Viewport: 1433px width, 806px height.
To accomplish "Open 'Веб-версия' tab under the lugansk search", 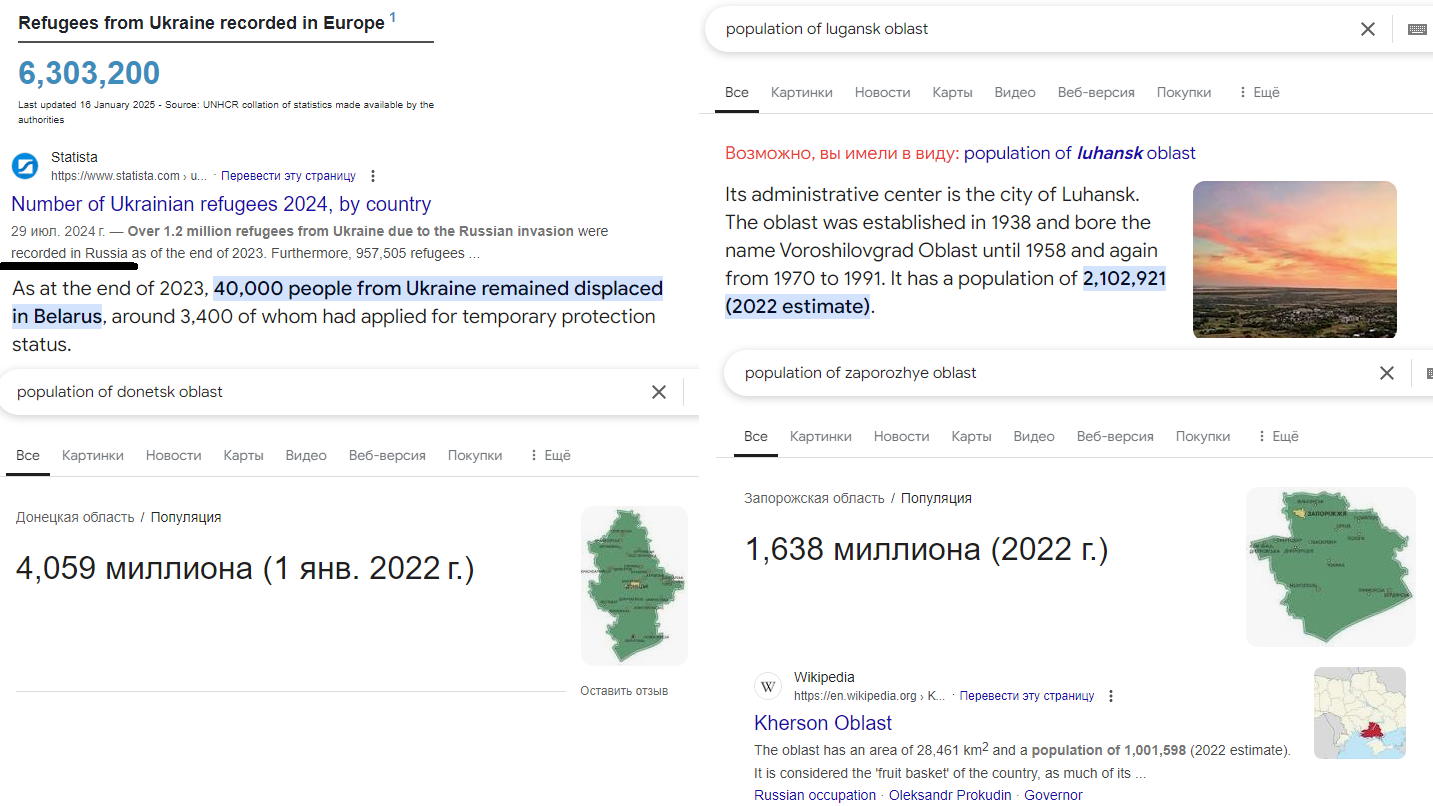I will pos(1096,92).
